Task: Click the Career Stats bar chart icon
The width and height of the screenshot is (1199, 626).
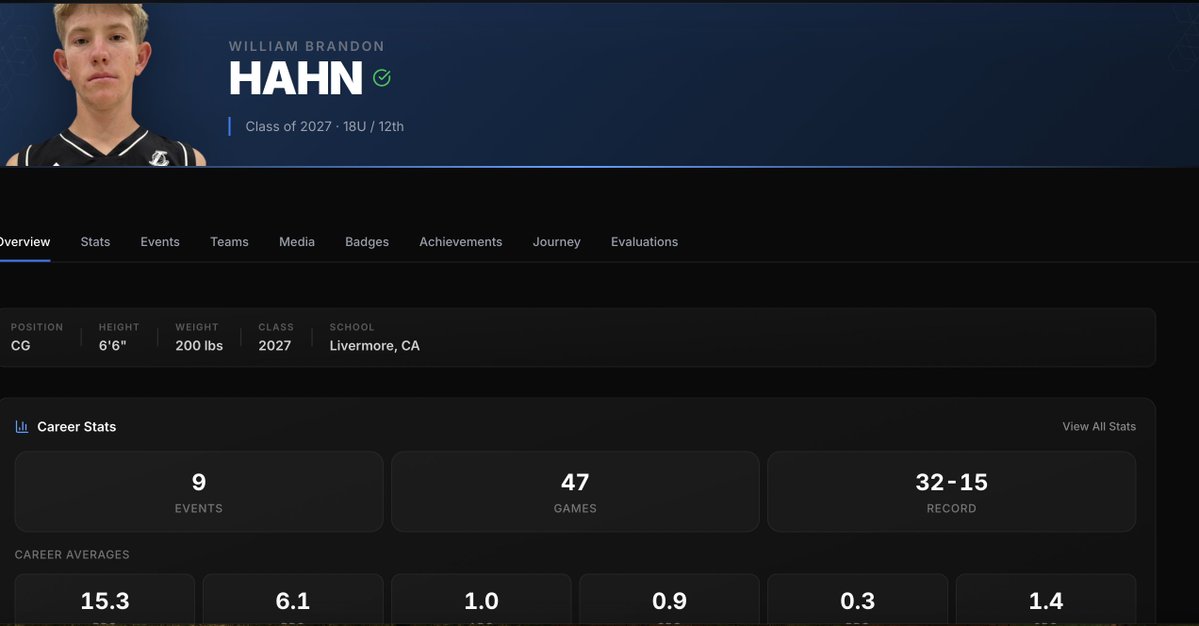Action: (x=21, y=427)
